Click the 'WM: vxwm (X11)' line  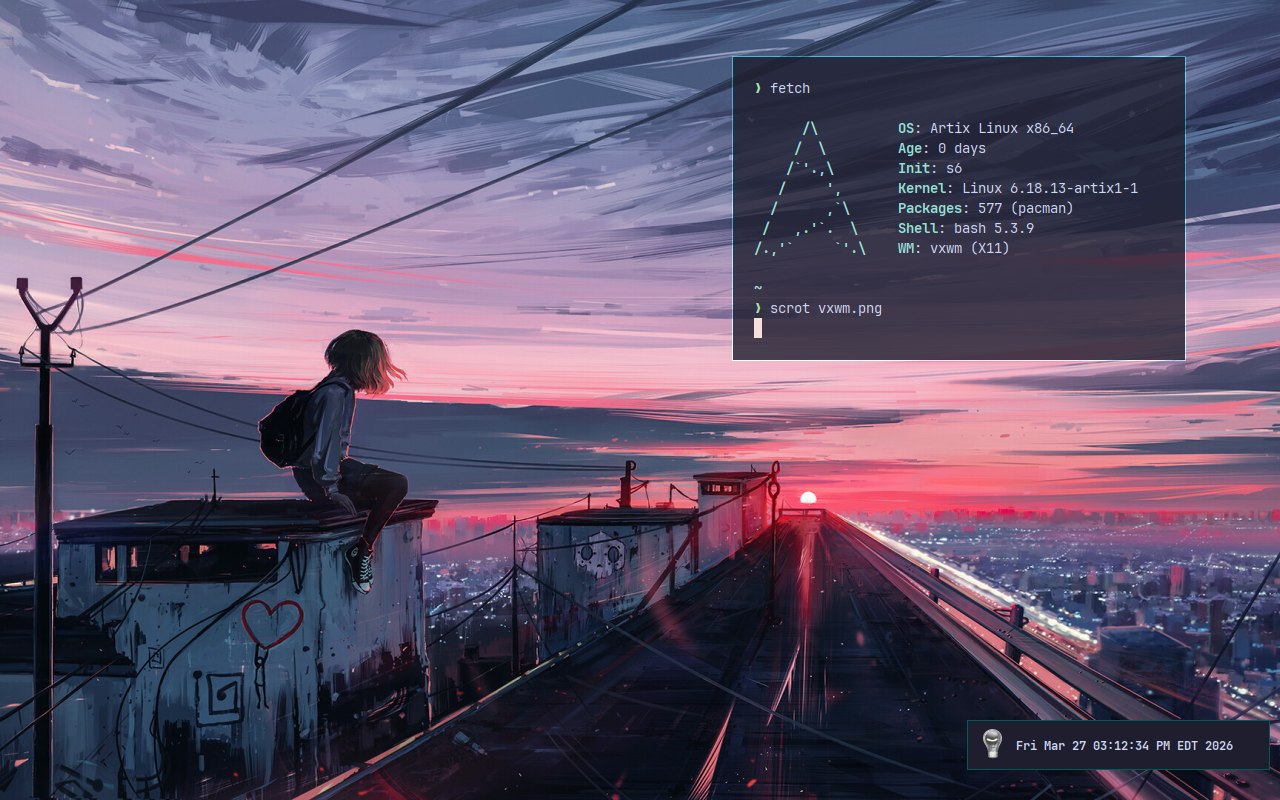(x=954, y=248)
